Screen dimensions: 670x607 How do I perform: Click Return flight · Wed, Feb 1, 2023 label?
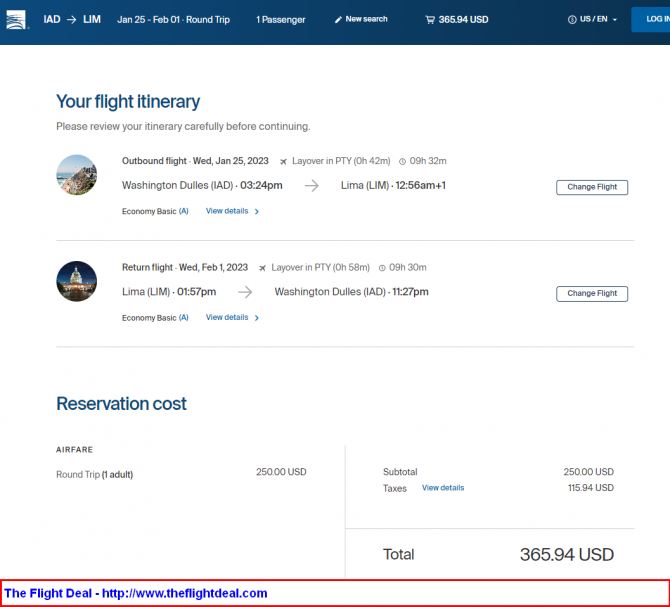click(x=185, y=267)
